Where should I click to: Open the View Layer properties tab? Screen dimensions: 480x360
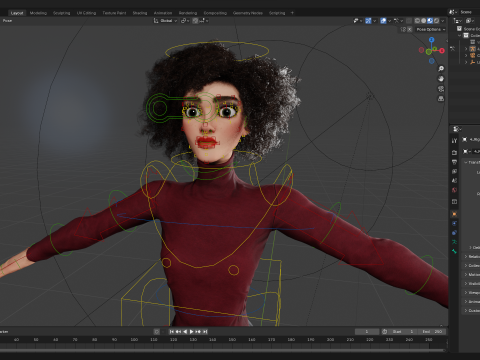[454, 171]
